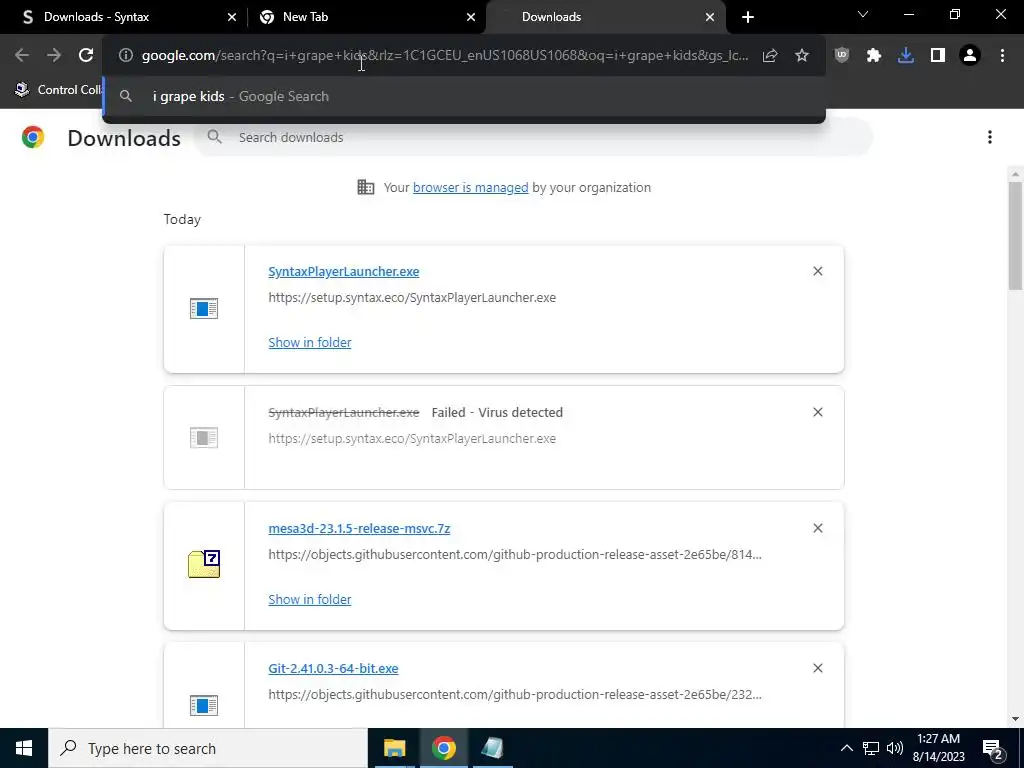
Task: Remove the Git-2.41.0.3-64-bit.exe entry
Action: tap(818, 668)
